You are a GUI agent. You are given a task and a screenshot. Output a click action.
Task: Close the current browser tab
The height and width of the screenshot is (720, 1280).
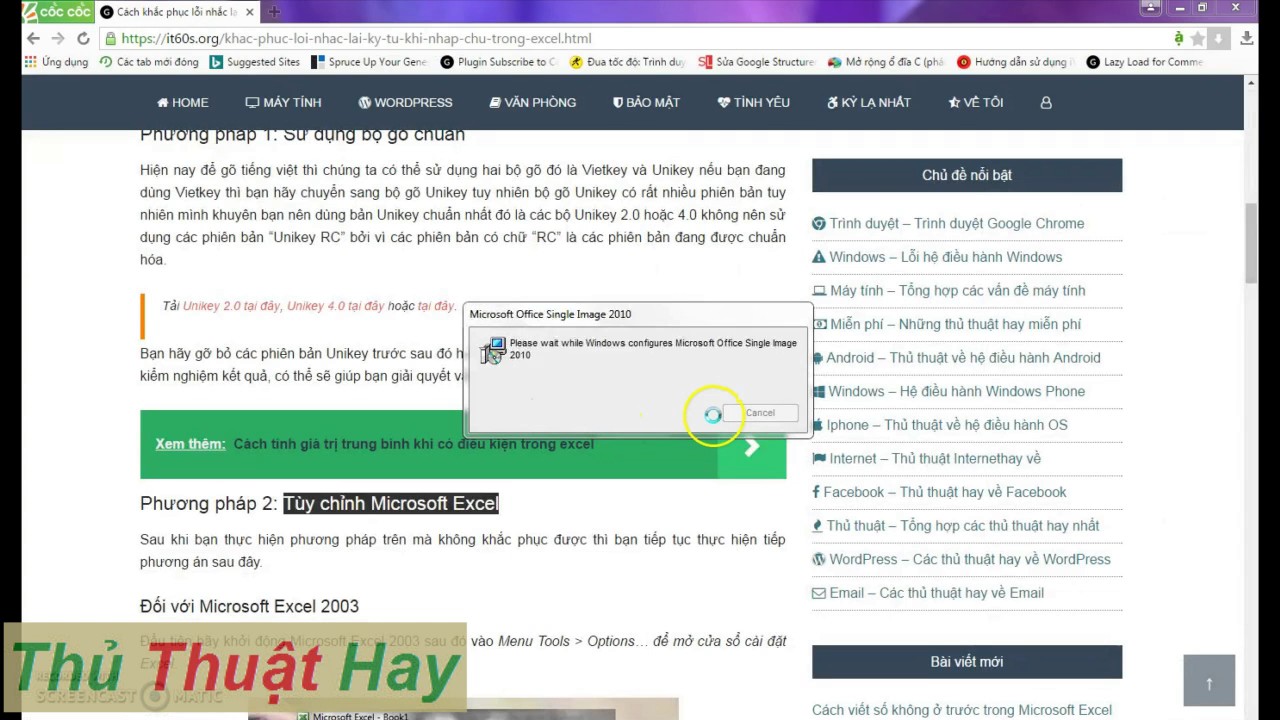tap(250, 12)
